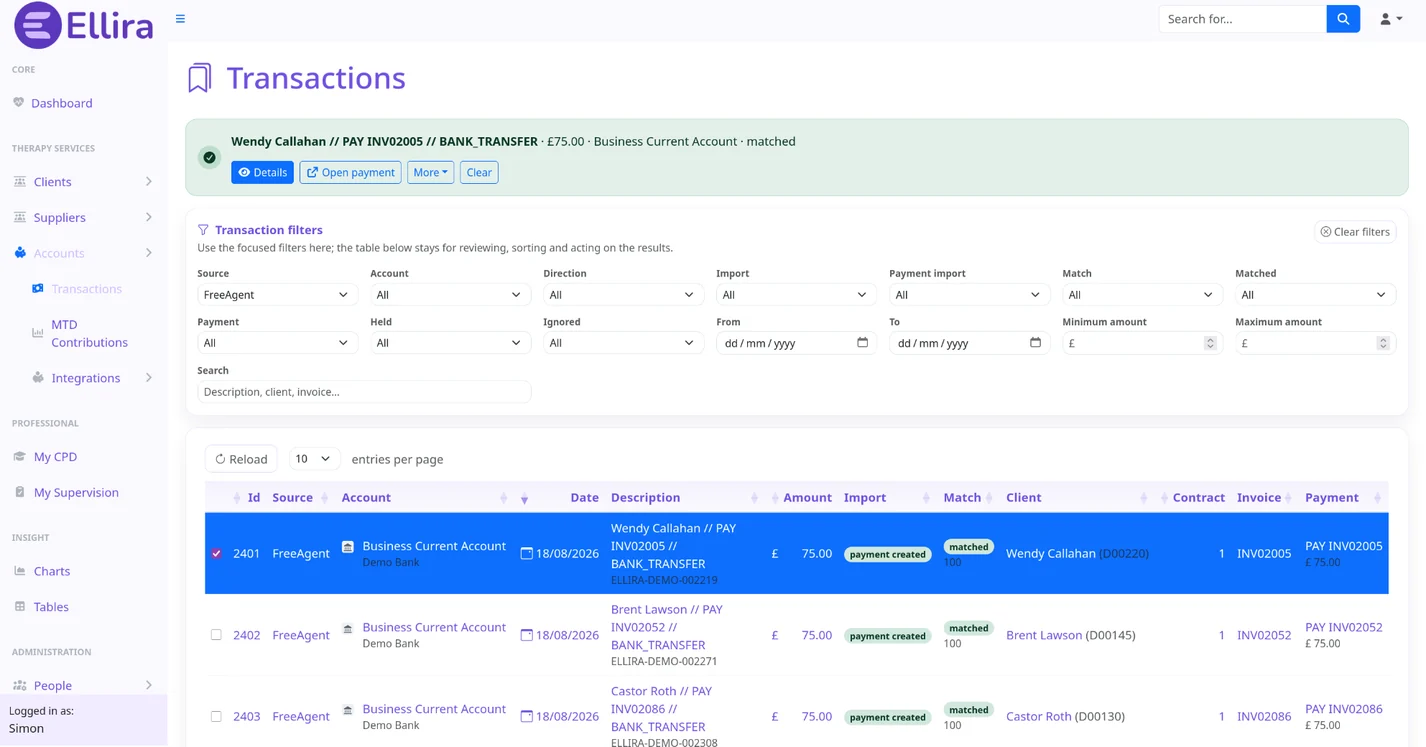Click the calendar icon in row 2402

tap(526, 635)
